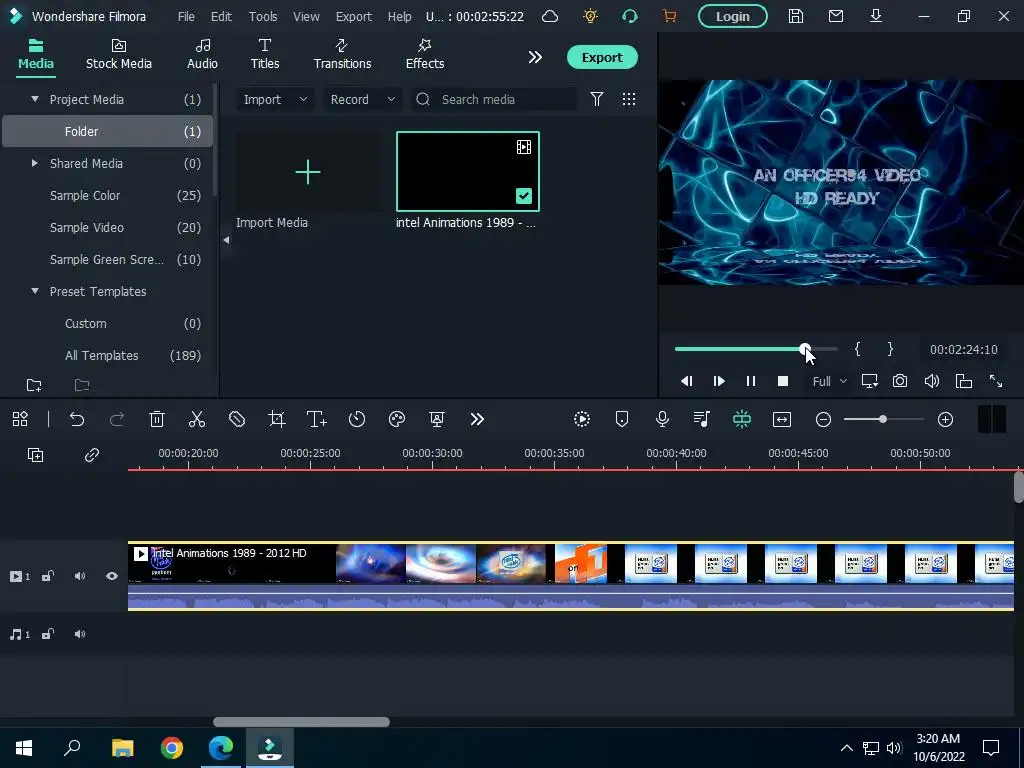Expand more tabs with double chevron
The image size is (1024, 768).
tap(535, 57)
